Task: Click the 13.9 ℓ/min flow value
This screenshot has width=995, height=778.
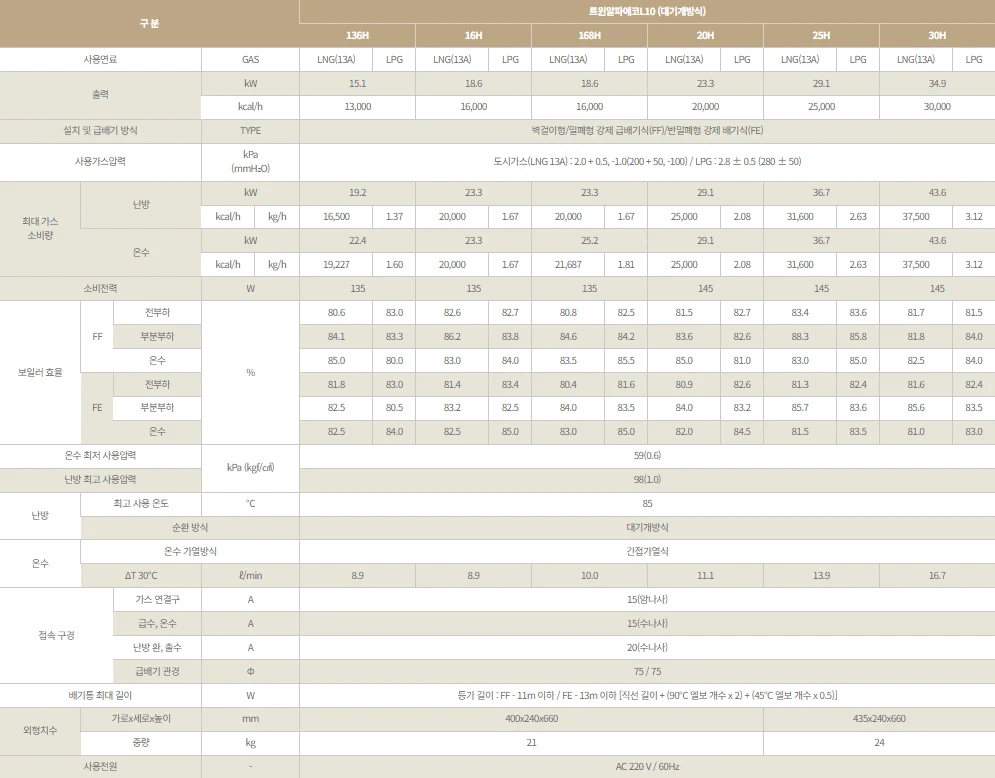Action: coord(821,576)
